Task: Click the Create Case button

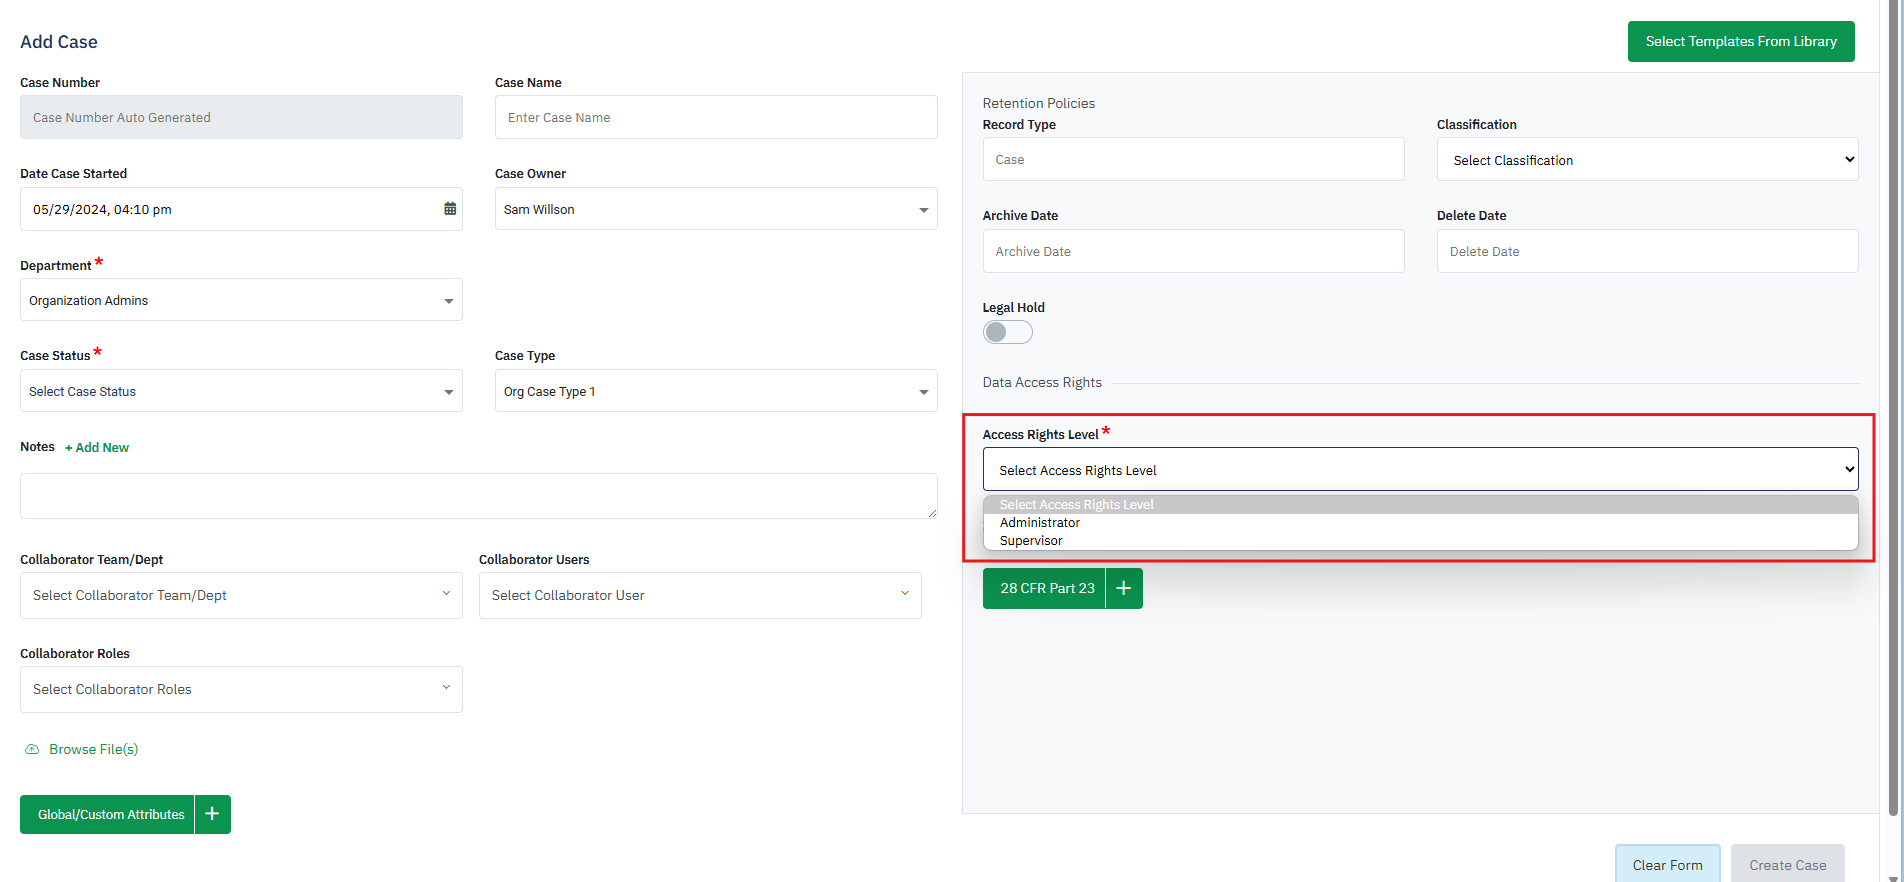Action: [1787, 864]
